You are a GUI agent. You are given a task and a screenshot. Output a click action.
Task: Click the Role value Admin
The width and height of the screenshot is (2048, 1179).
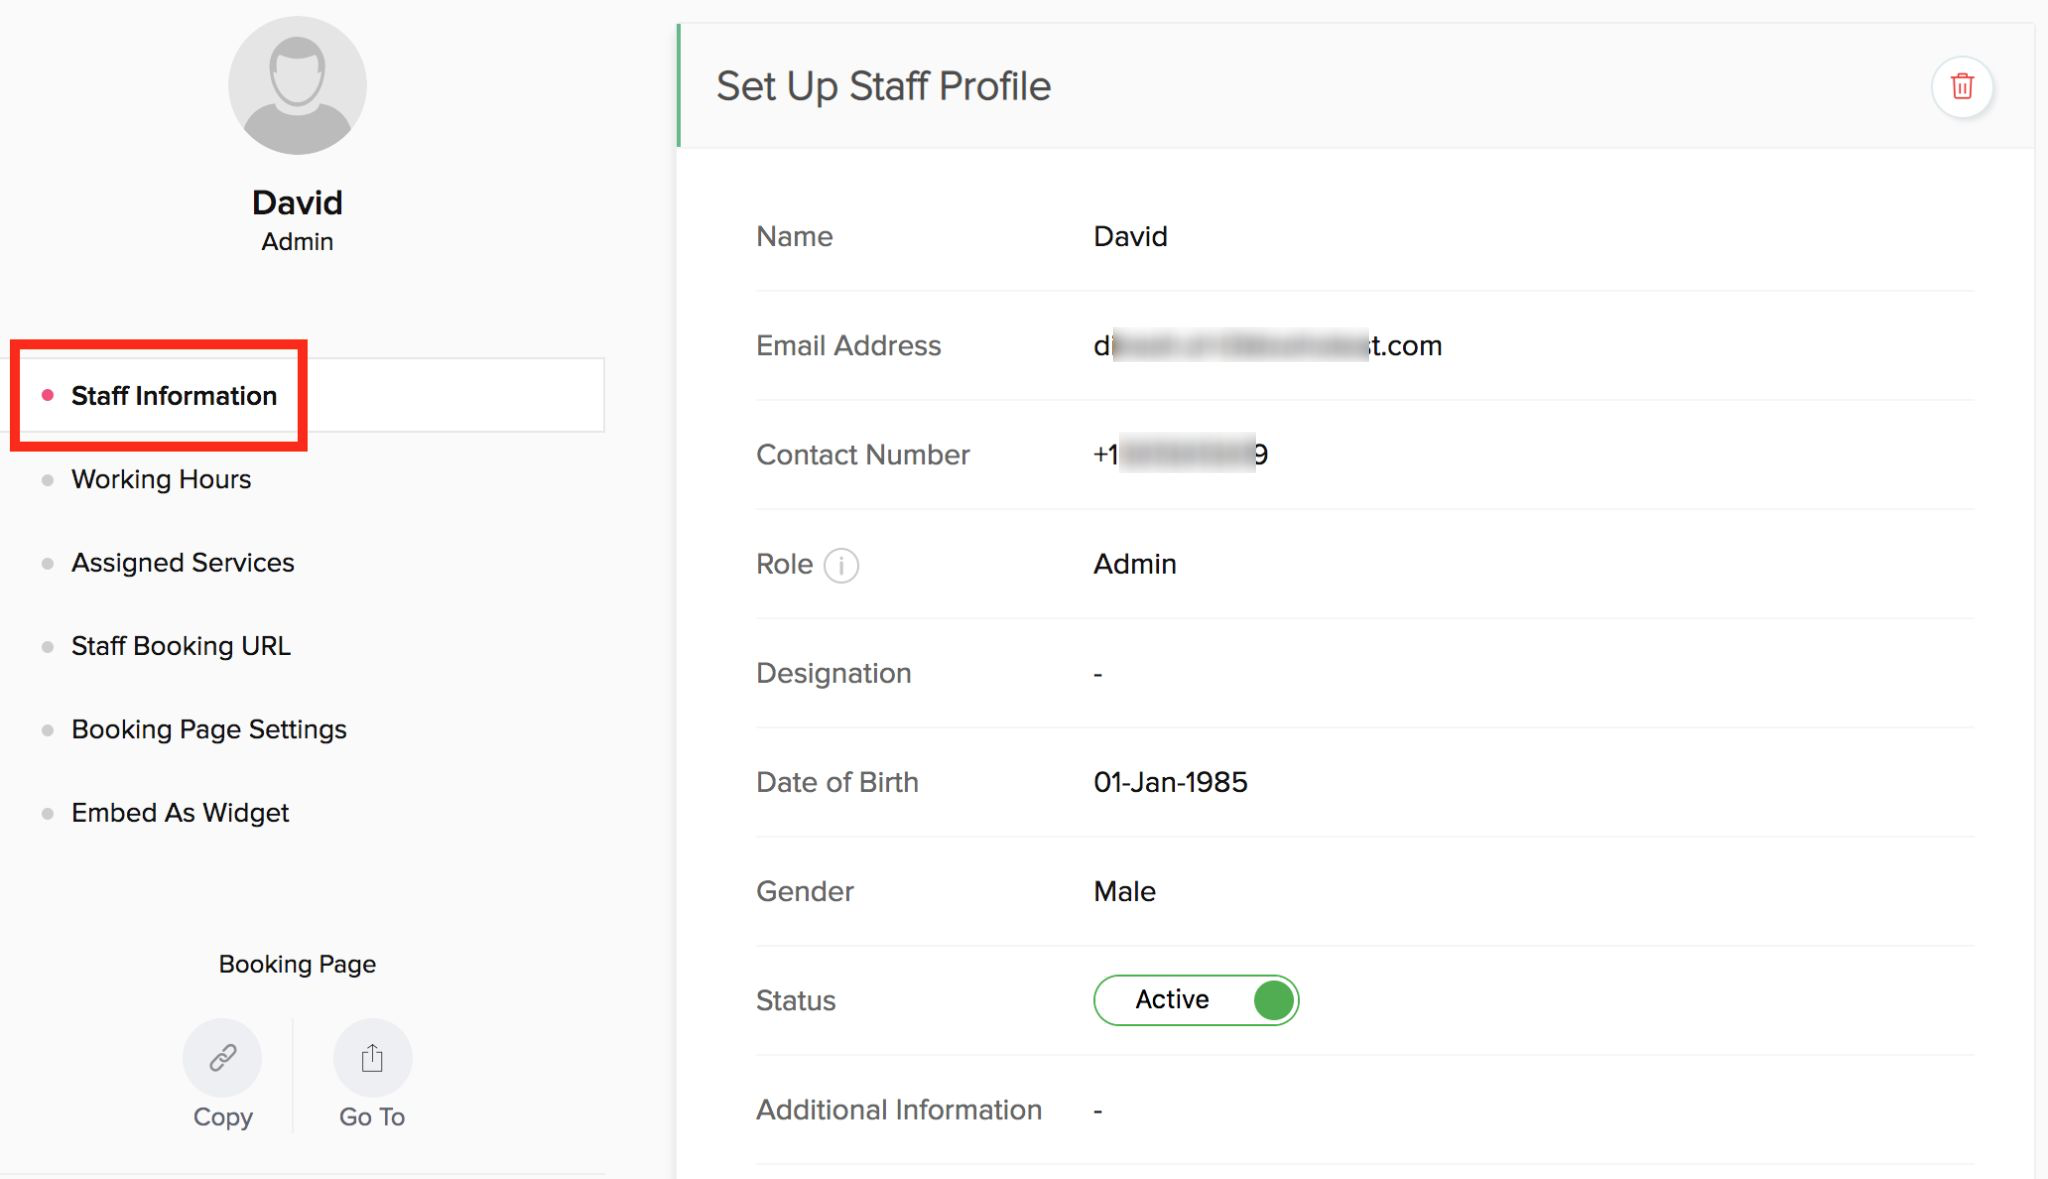(x=1134, y=564)
